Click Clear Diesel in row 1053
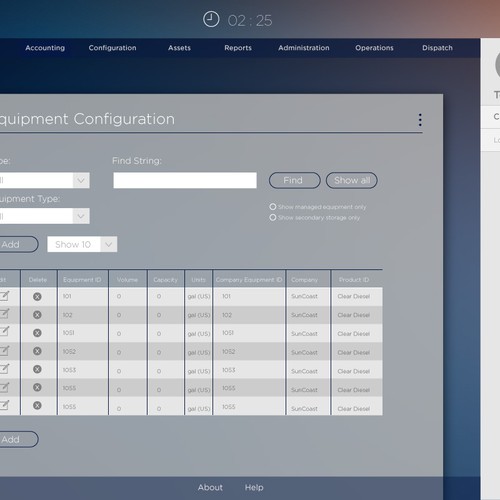This screenshot has width=500, height=500. tap(354, 371)
